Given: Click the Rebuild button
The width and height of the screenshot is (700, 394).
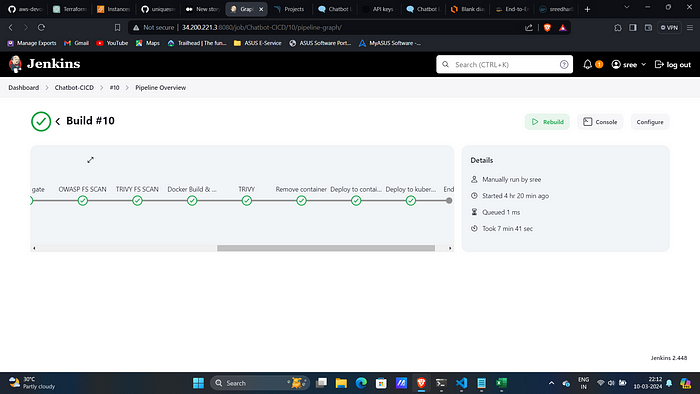Looking at the screenshot, I should 547,122.
